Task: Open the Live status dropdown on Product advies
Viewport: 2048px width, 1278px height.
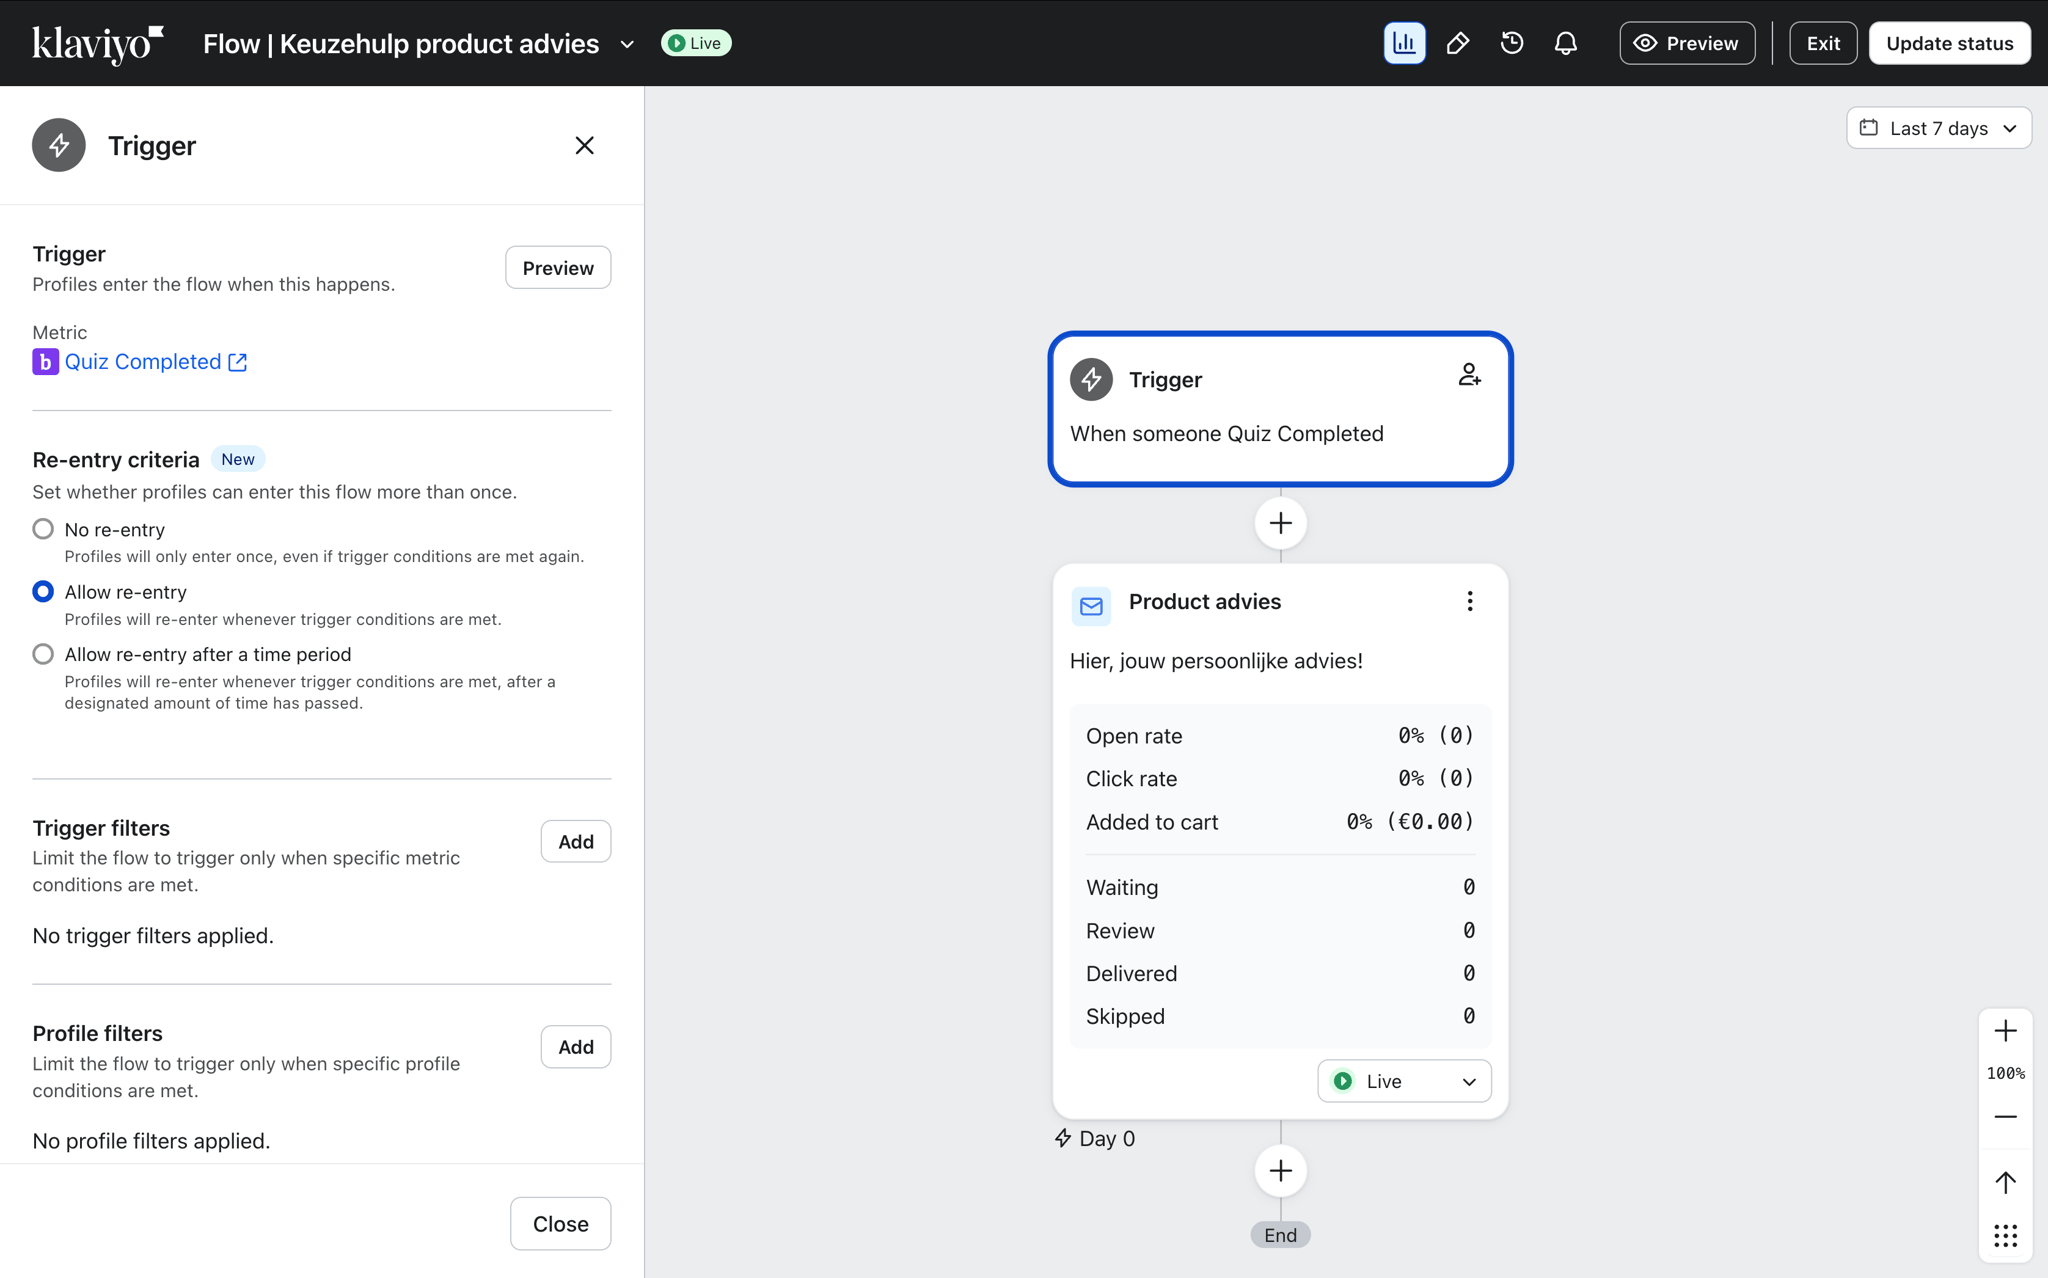Action: pos(1403,1081)
